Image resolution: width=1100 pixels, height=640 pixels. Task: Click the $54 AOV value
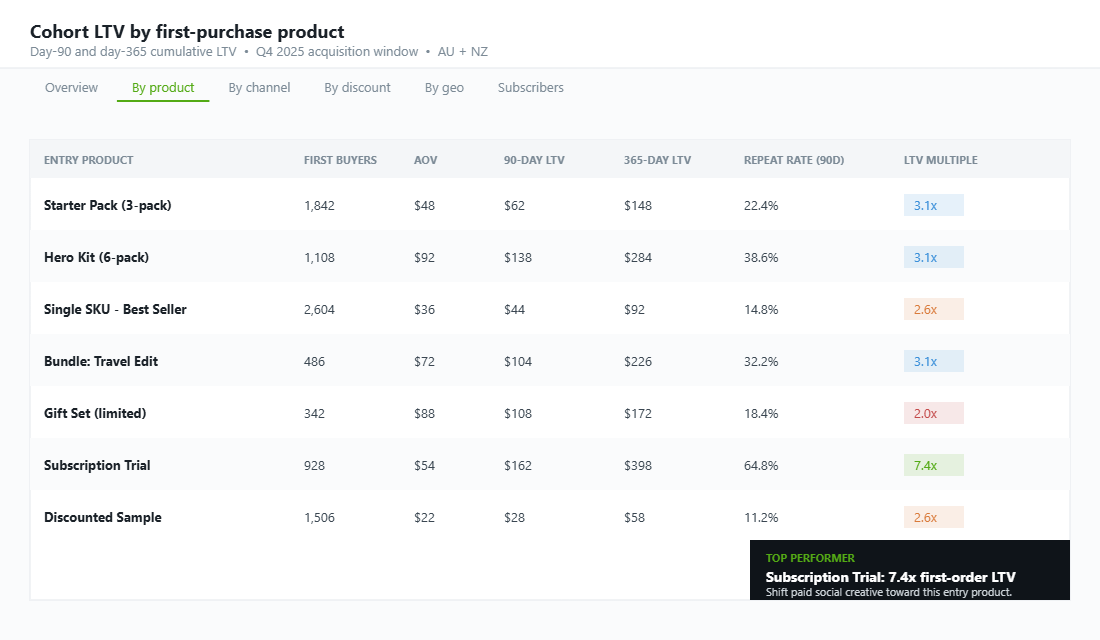(424, 465)
